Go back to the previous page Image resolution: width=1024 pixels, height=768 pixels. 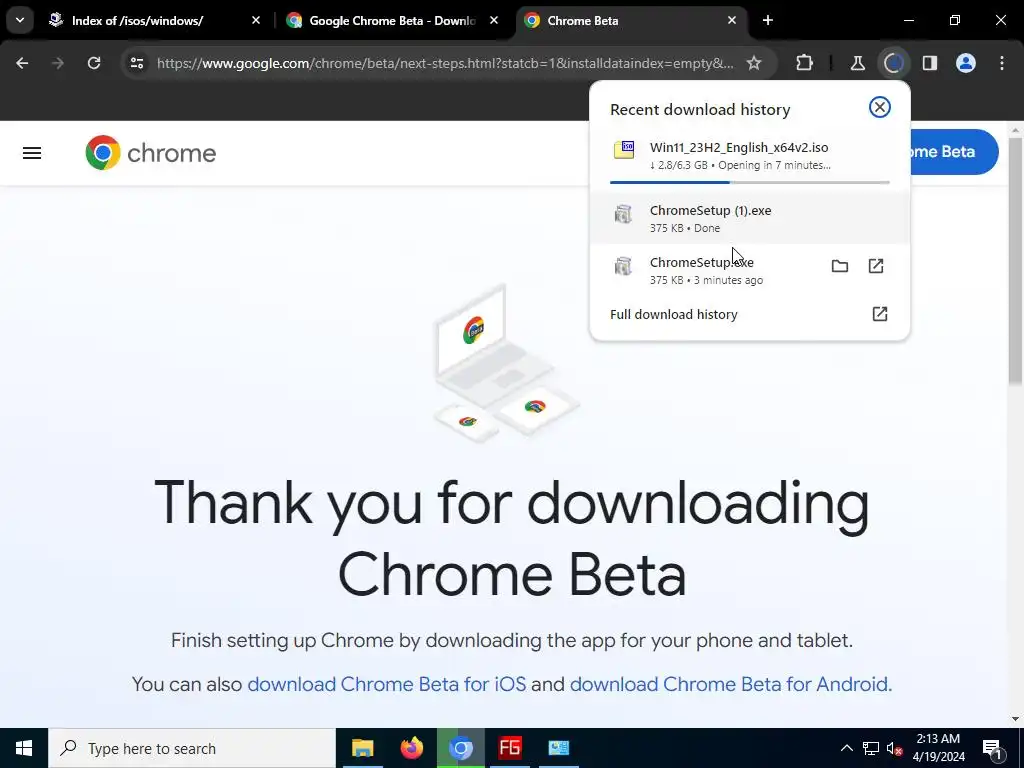[x=22, y=63]
